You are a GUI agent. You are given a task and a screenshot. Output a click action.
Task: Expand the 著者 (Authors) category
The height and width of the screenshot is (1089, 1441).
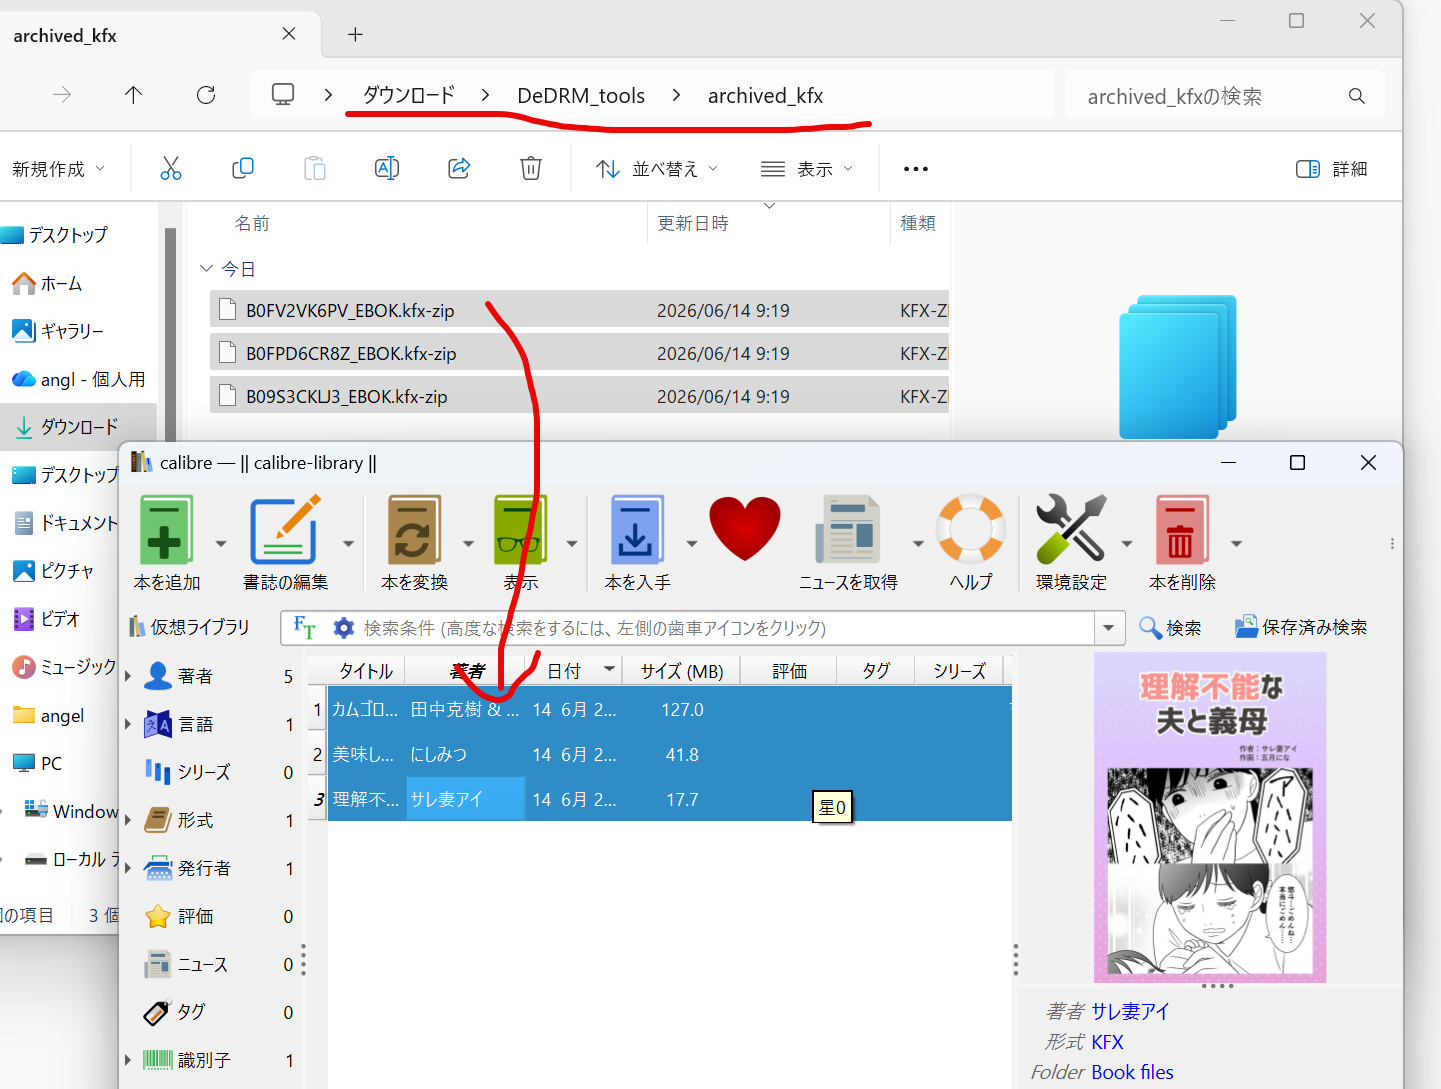[128, 676]
